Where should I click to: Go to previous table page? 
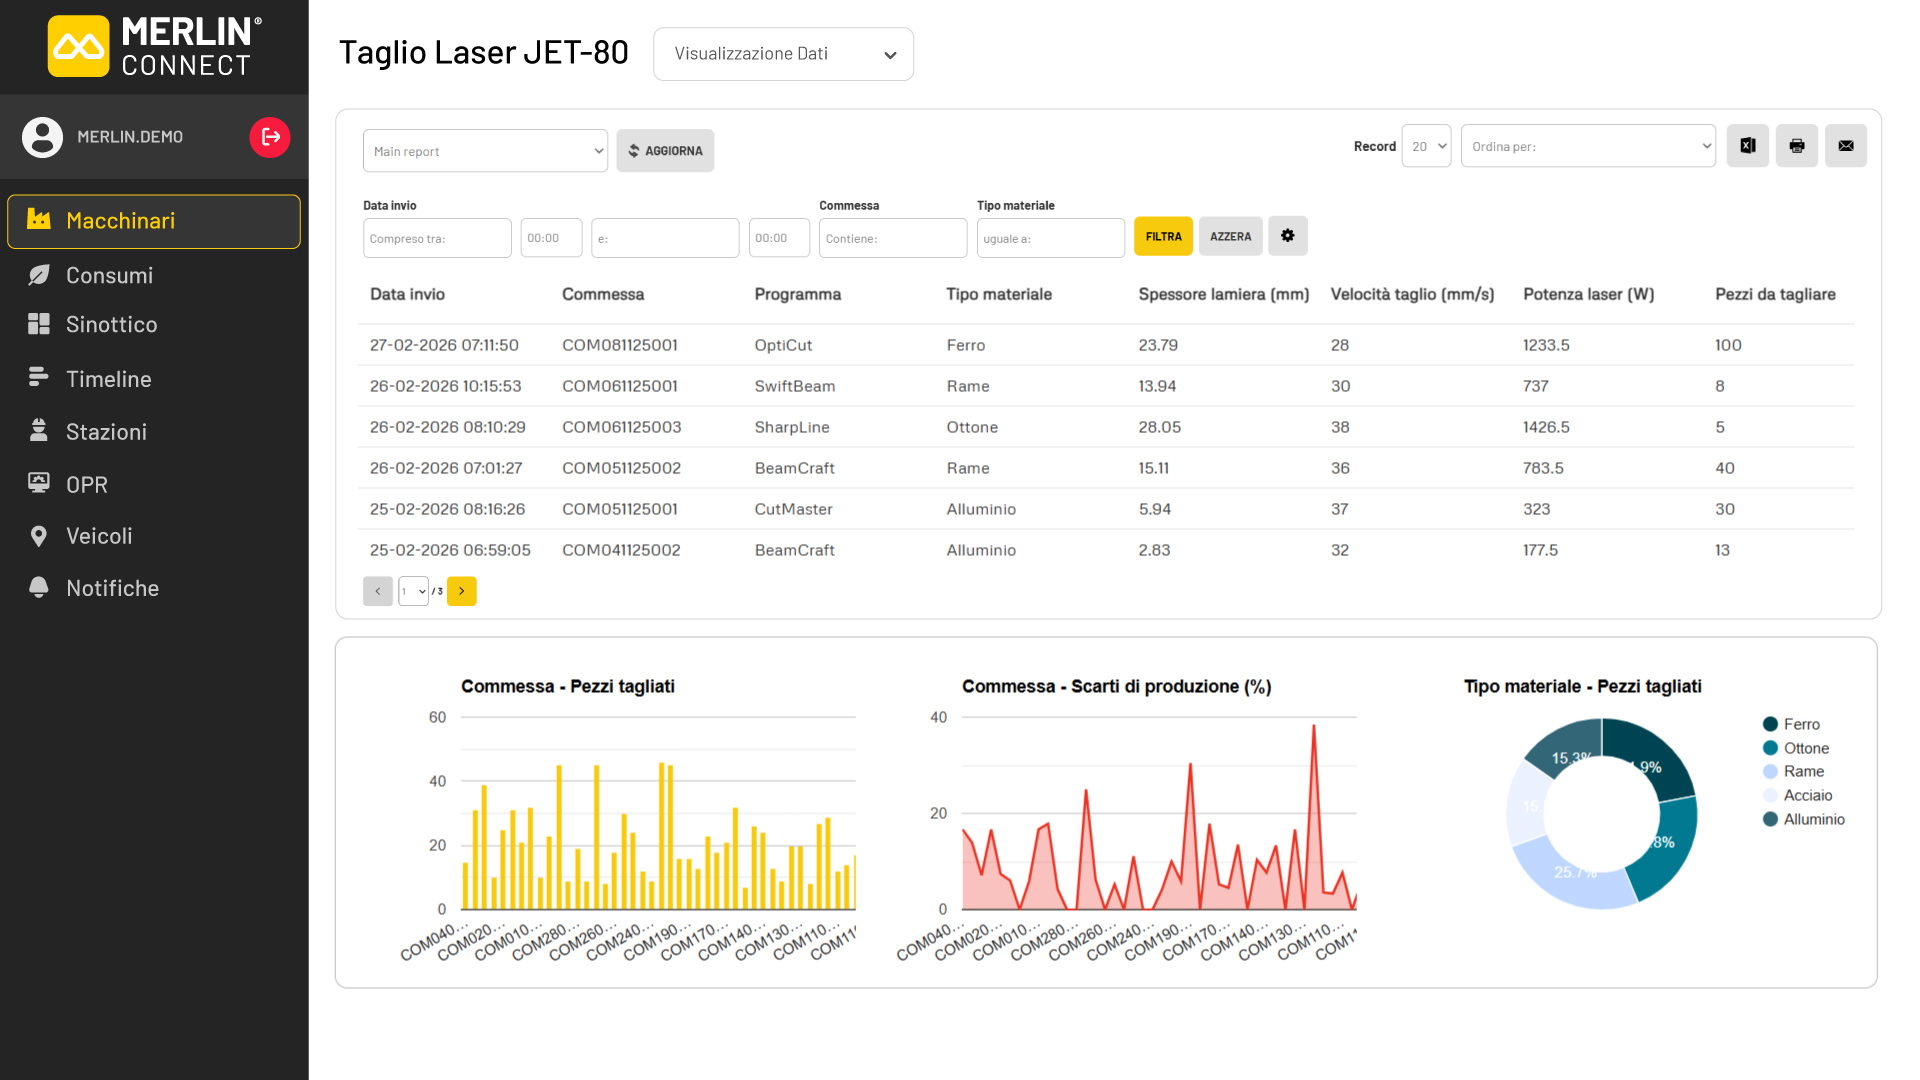click(377, 591)
